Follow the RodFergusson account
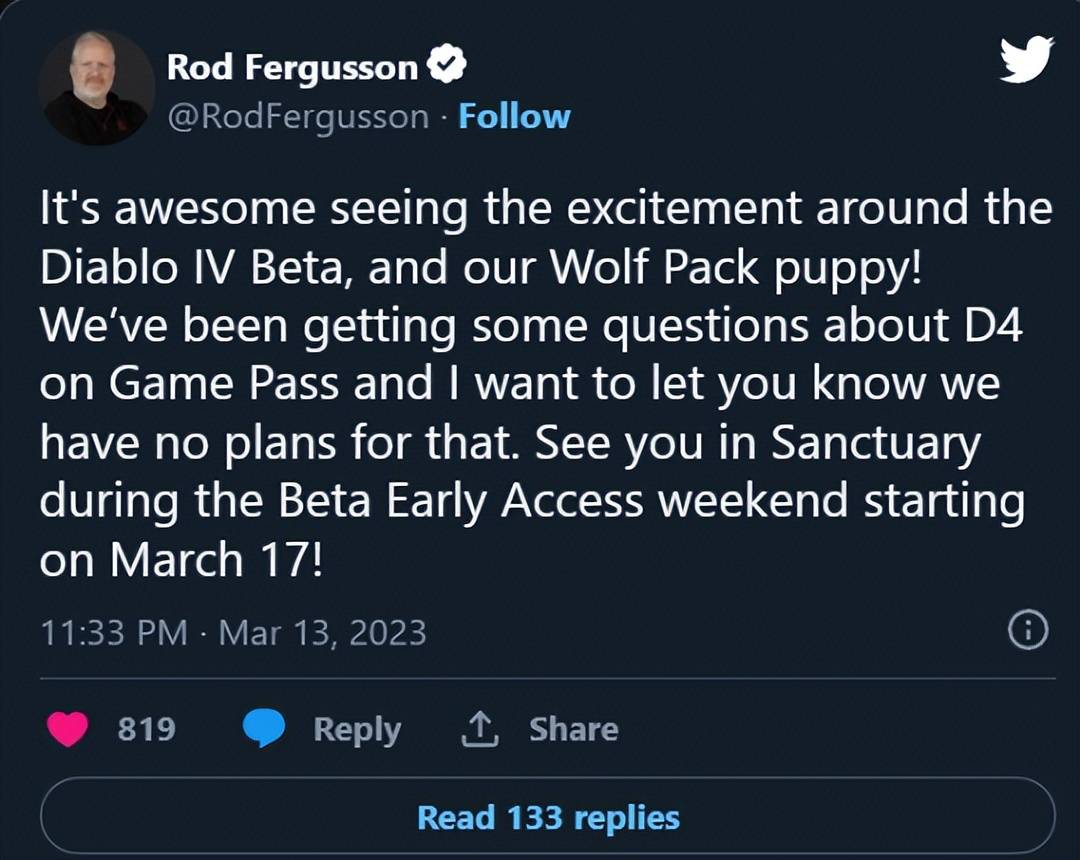The height and width of the screenshot is (860, 1080). [514, 117]
